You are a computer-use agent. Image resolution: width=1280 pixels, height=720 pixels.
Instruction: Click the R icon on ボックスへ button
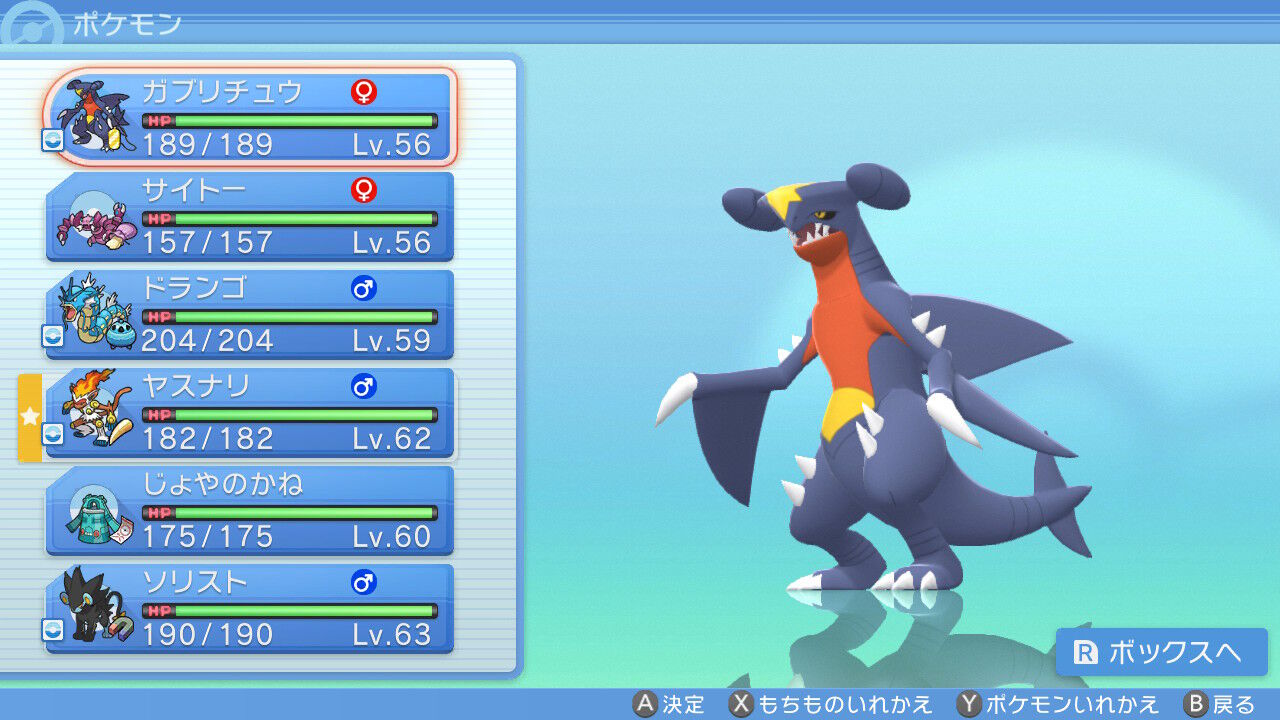tap(1086, 653)
